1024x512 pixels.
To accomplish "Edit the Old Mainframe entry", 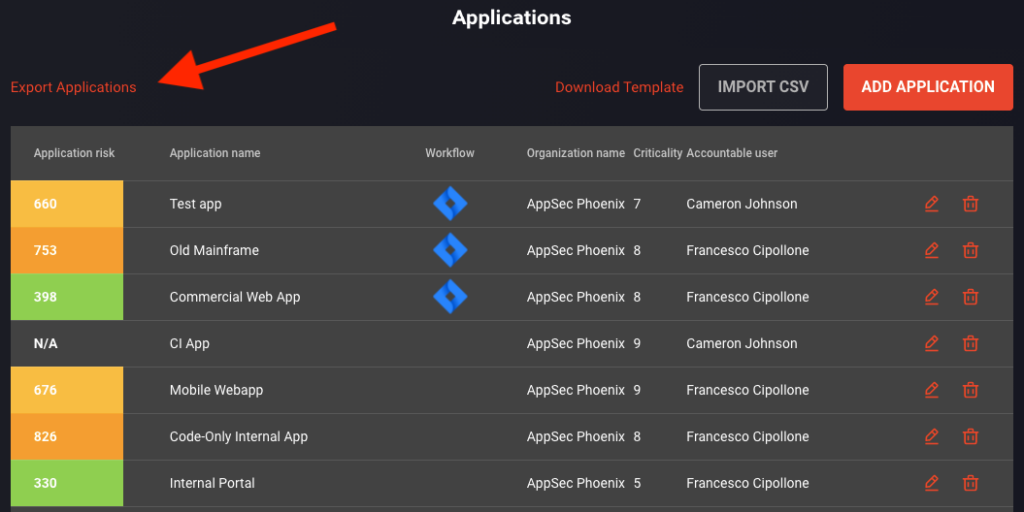I will (x=932, y=250).
